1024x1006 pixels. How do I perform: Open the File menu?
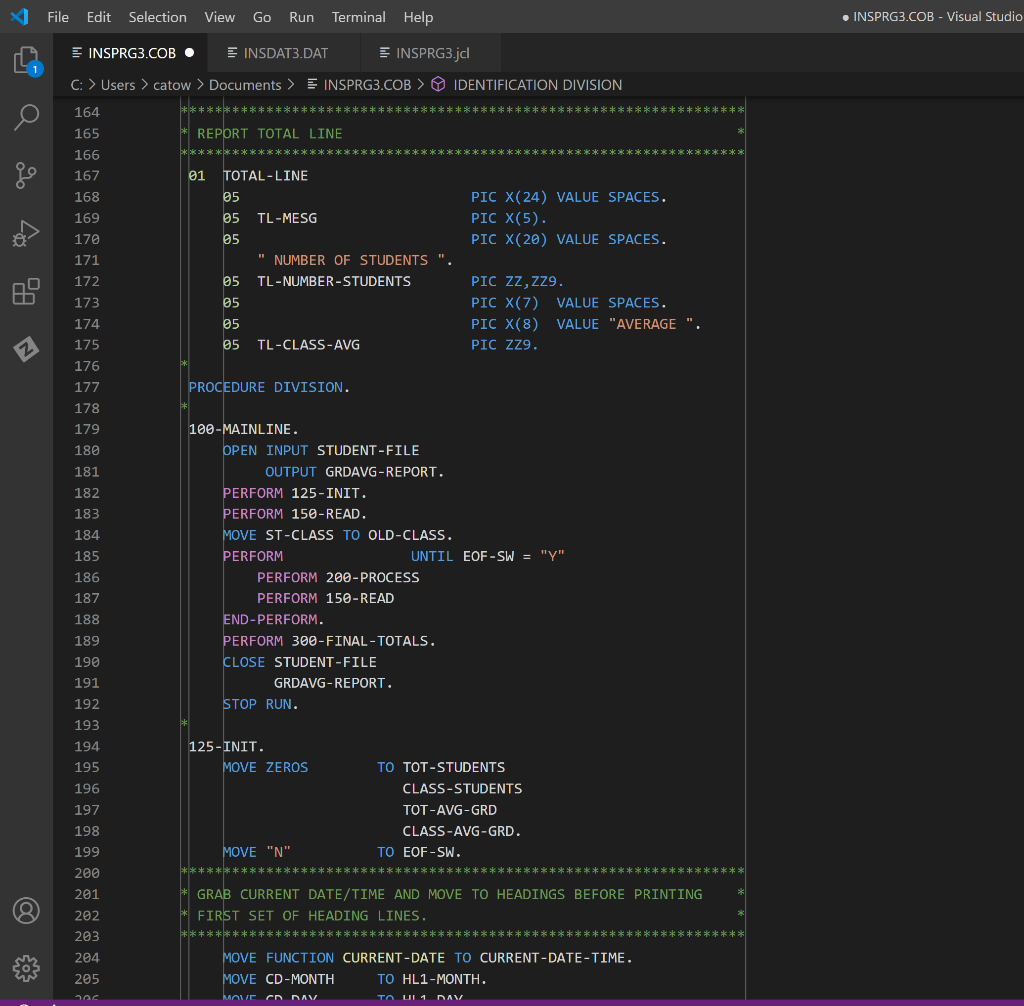58,17
